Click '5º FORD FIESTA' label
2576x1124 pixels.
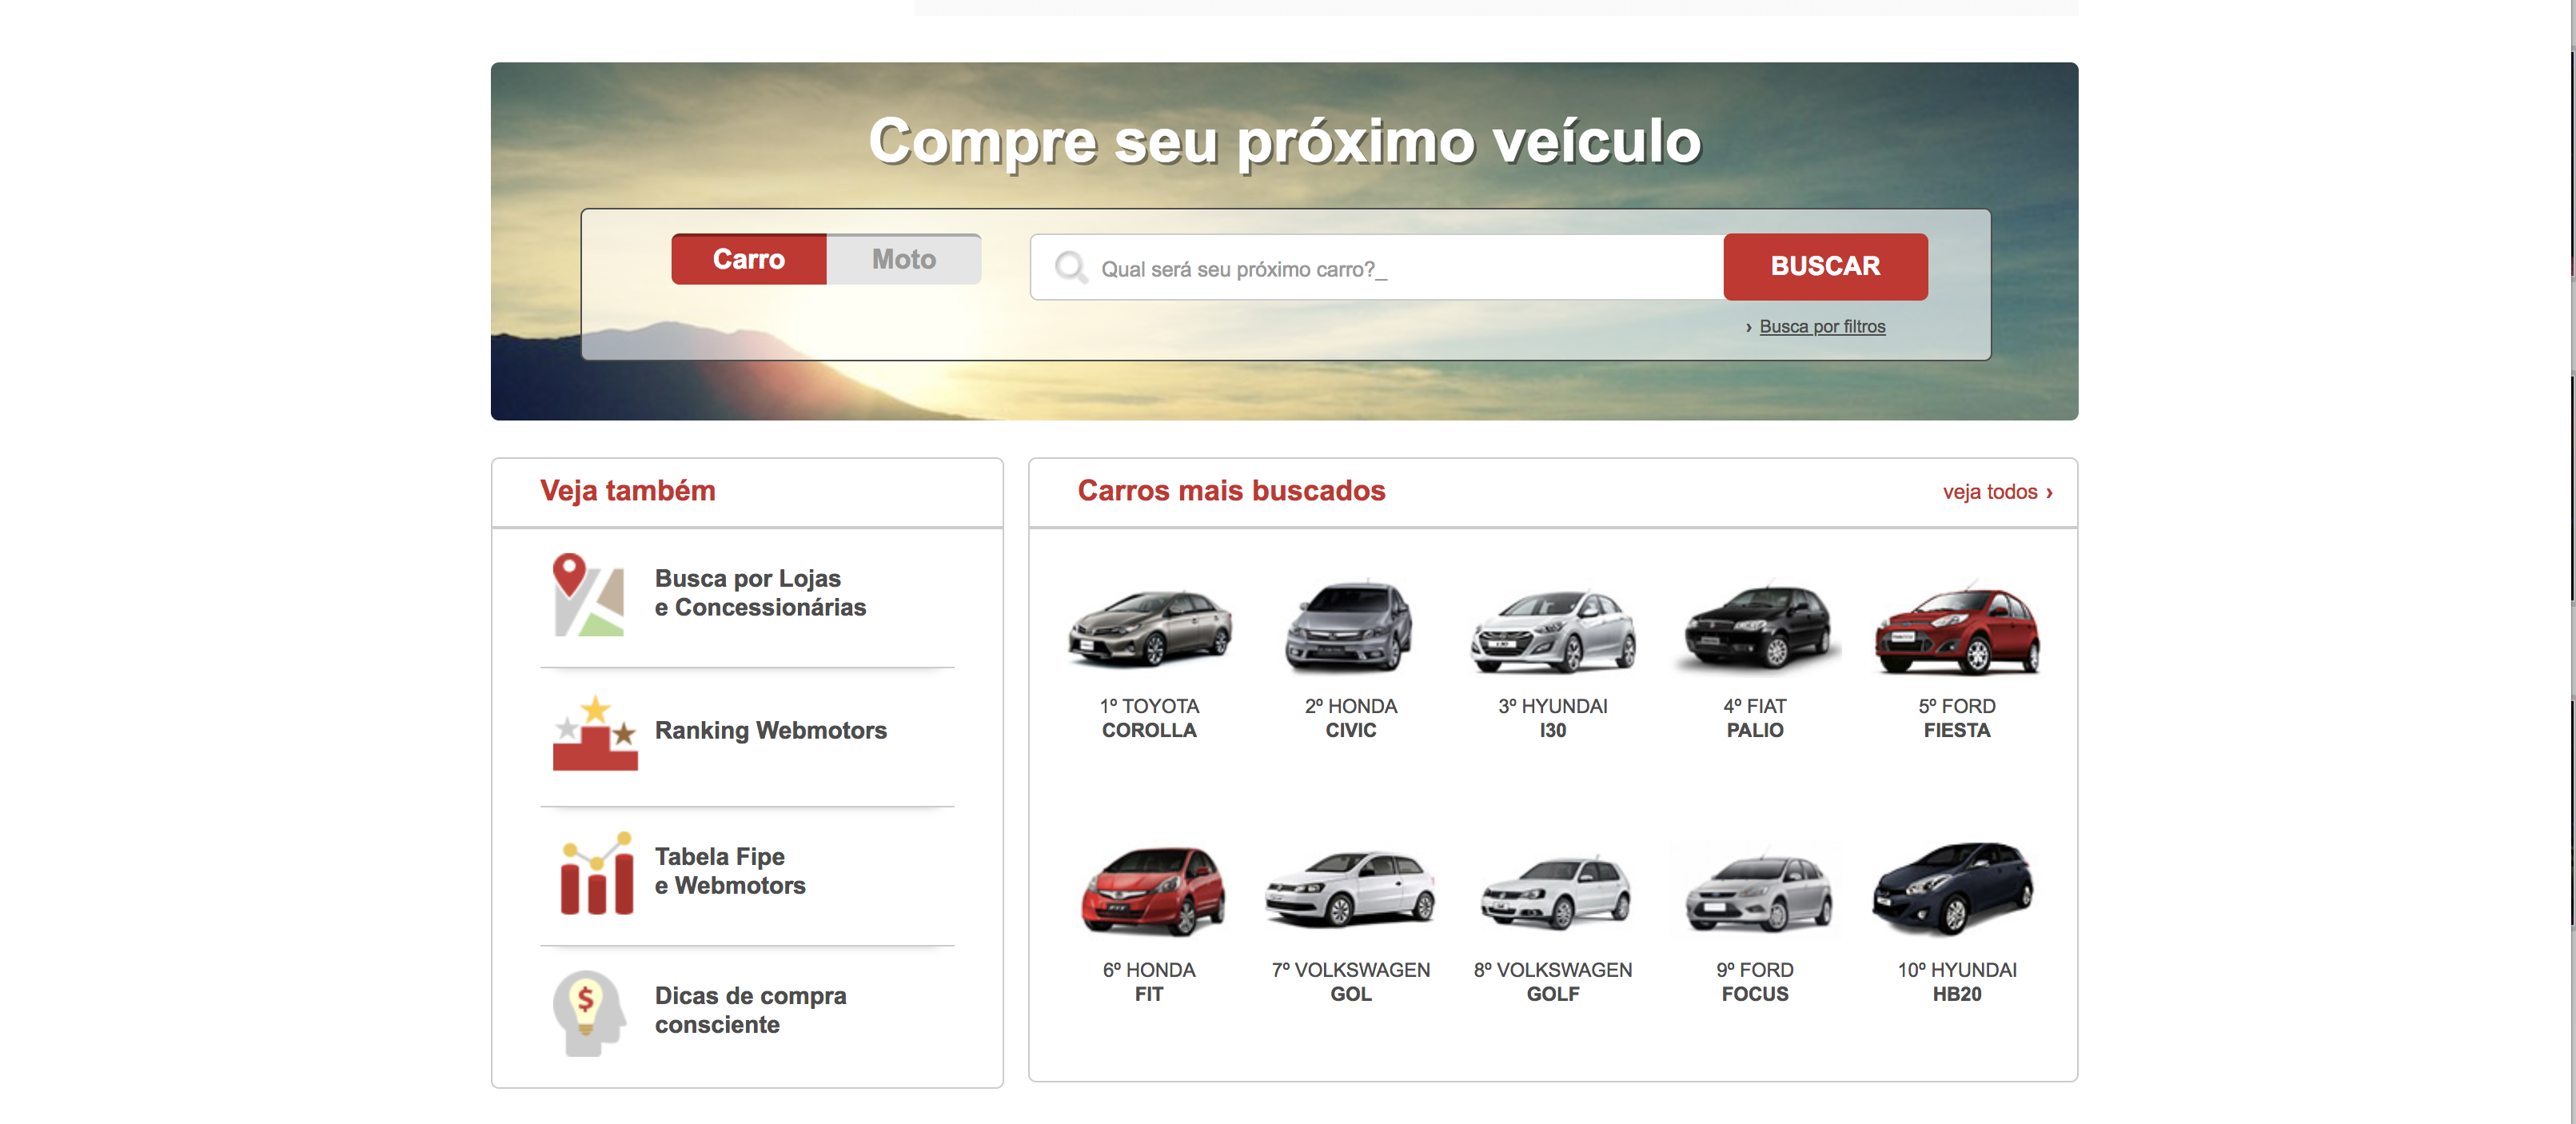(1956, 718)
